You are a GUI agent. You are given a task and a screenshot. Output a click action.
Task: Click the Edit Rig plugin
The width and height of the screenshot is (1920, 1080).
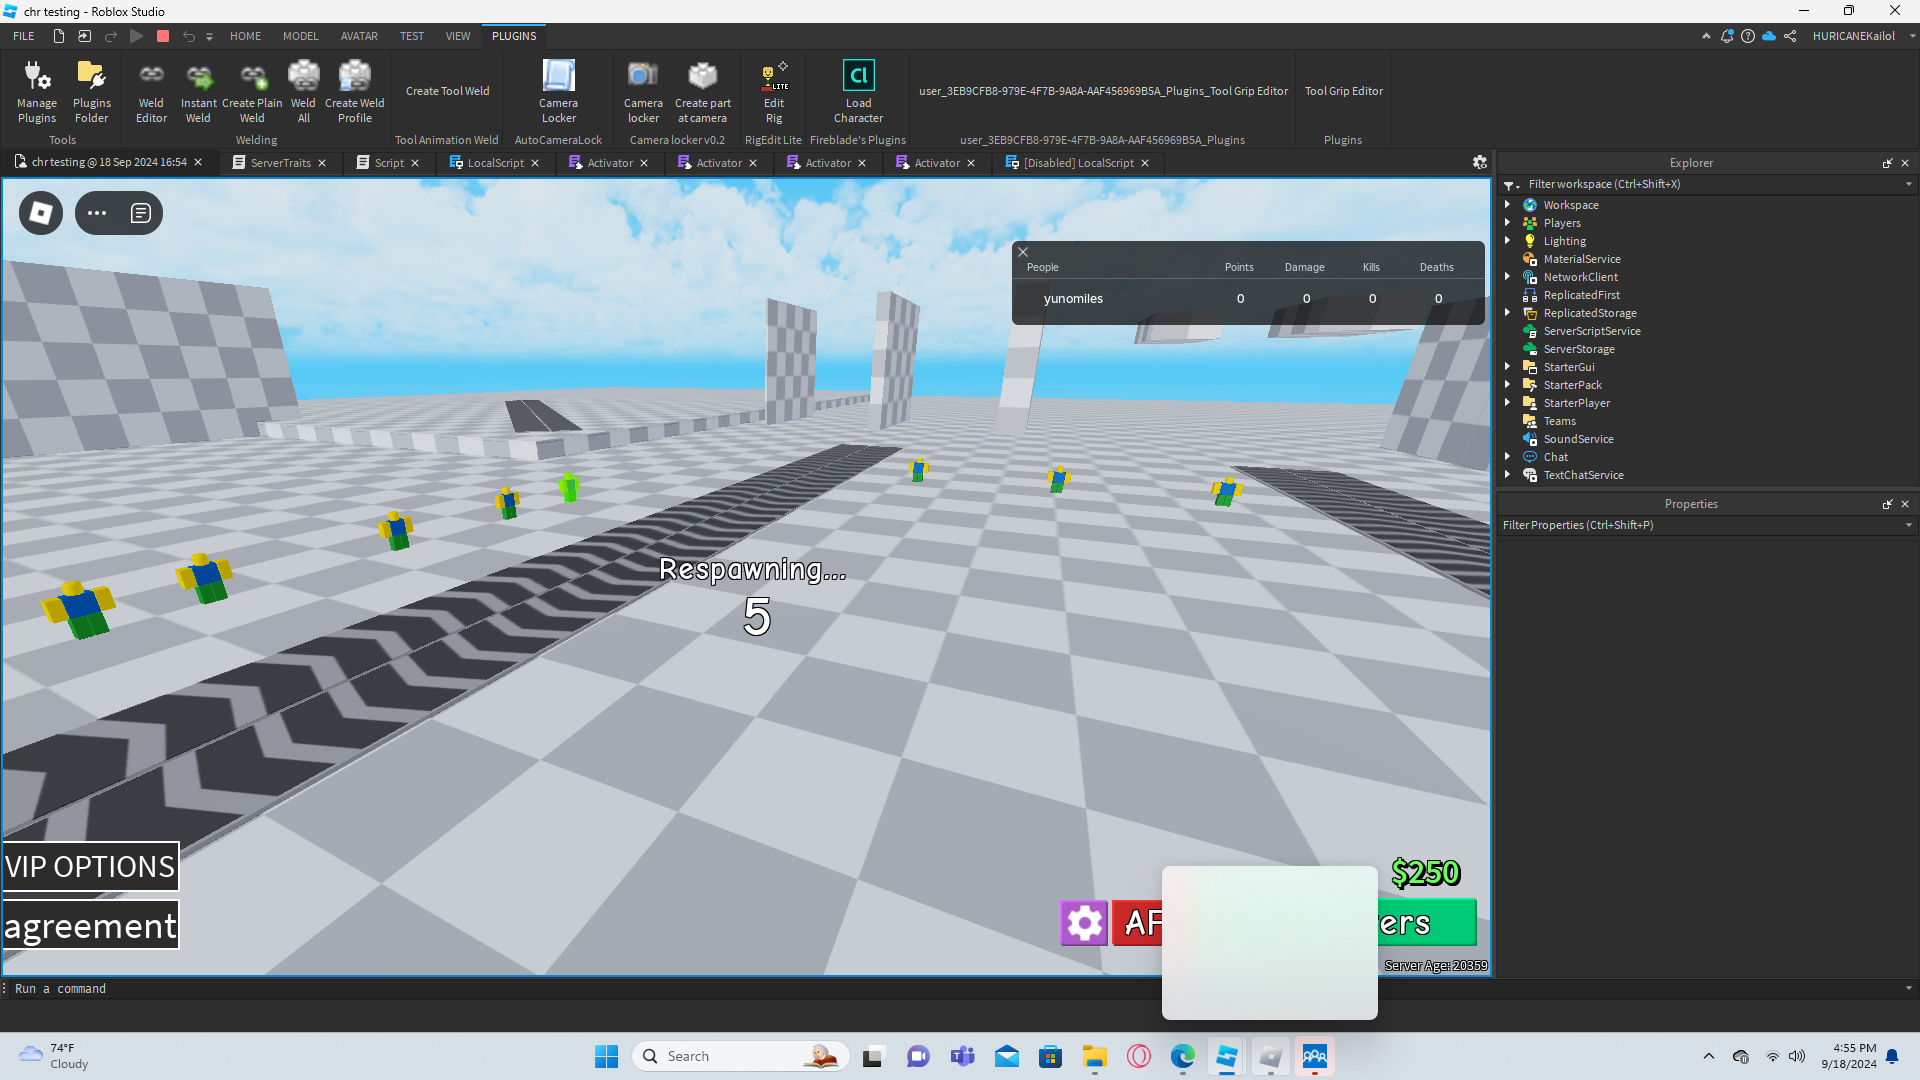pos(774,90)
